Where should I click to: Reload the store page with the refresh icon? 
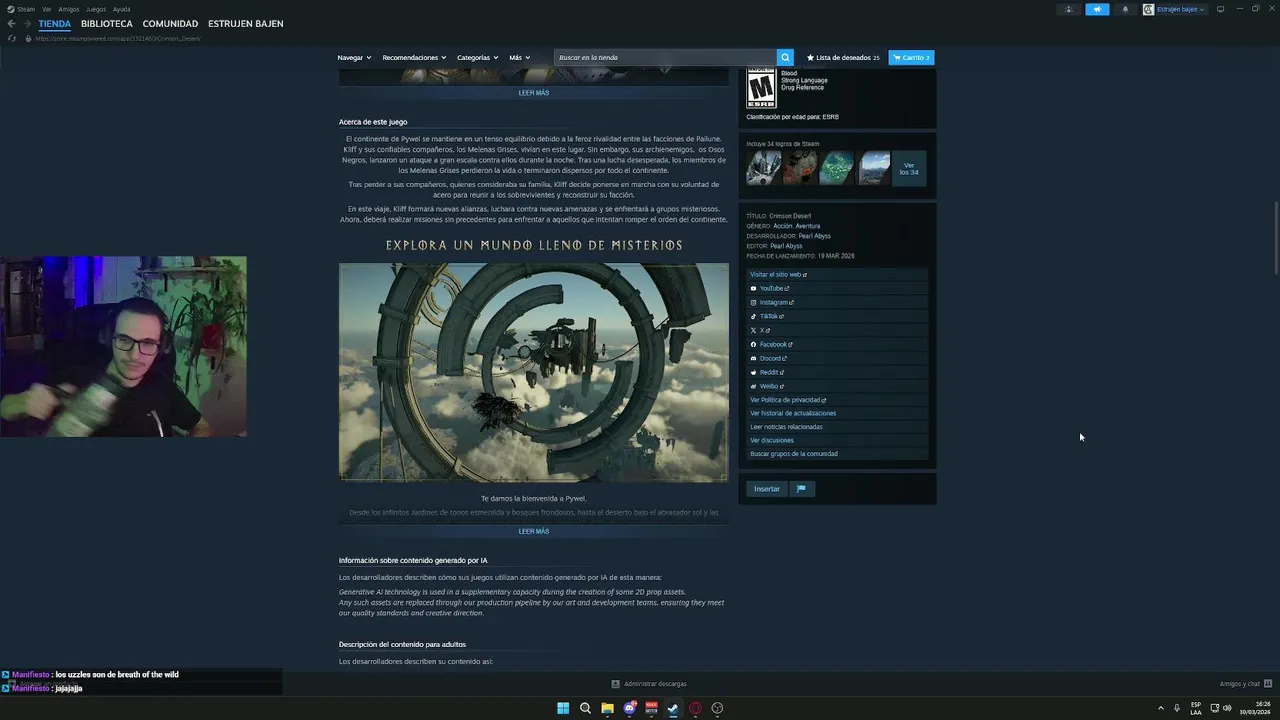click(x=12, y=38)
